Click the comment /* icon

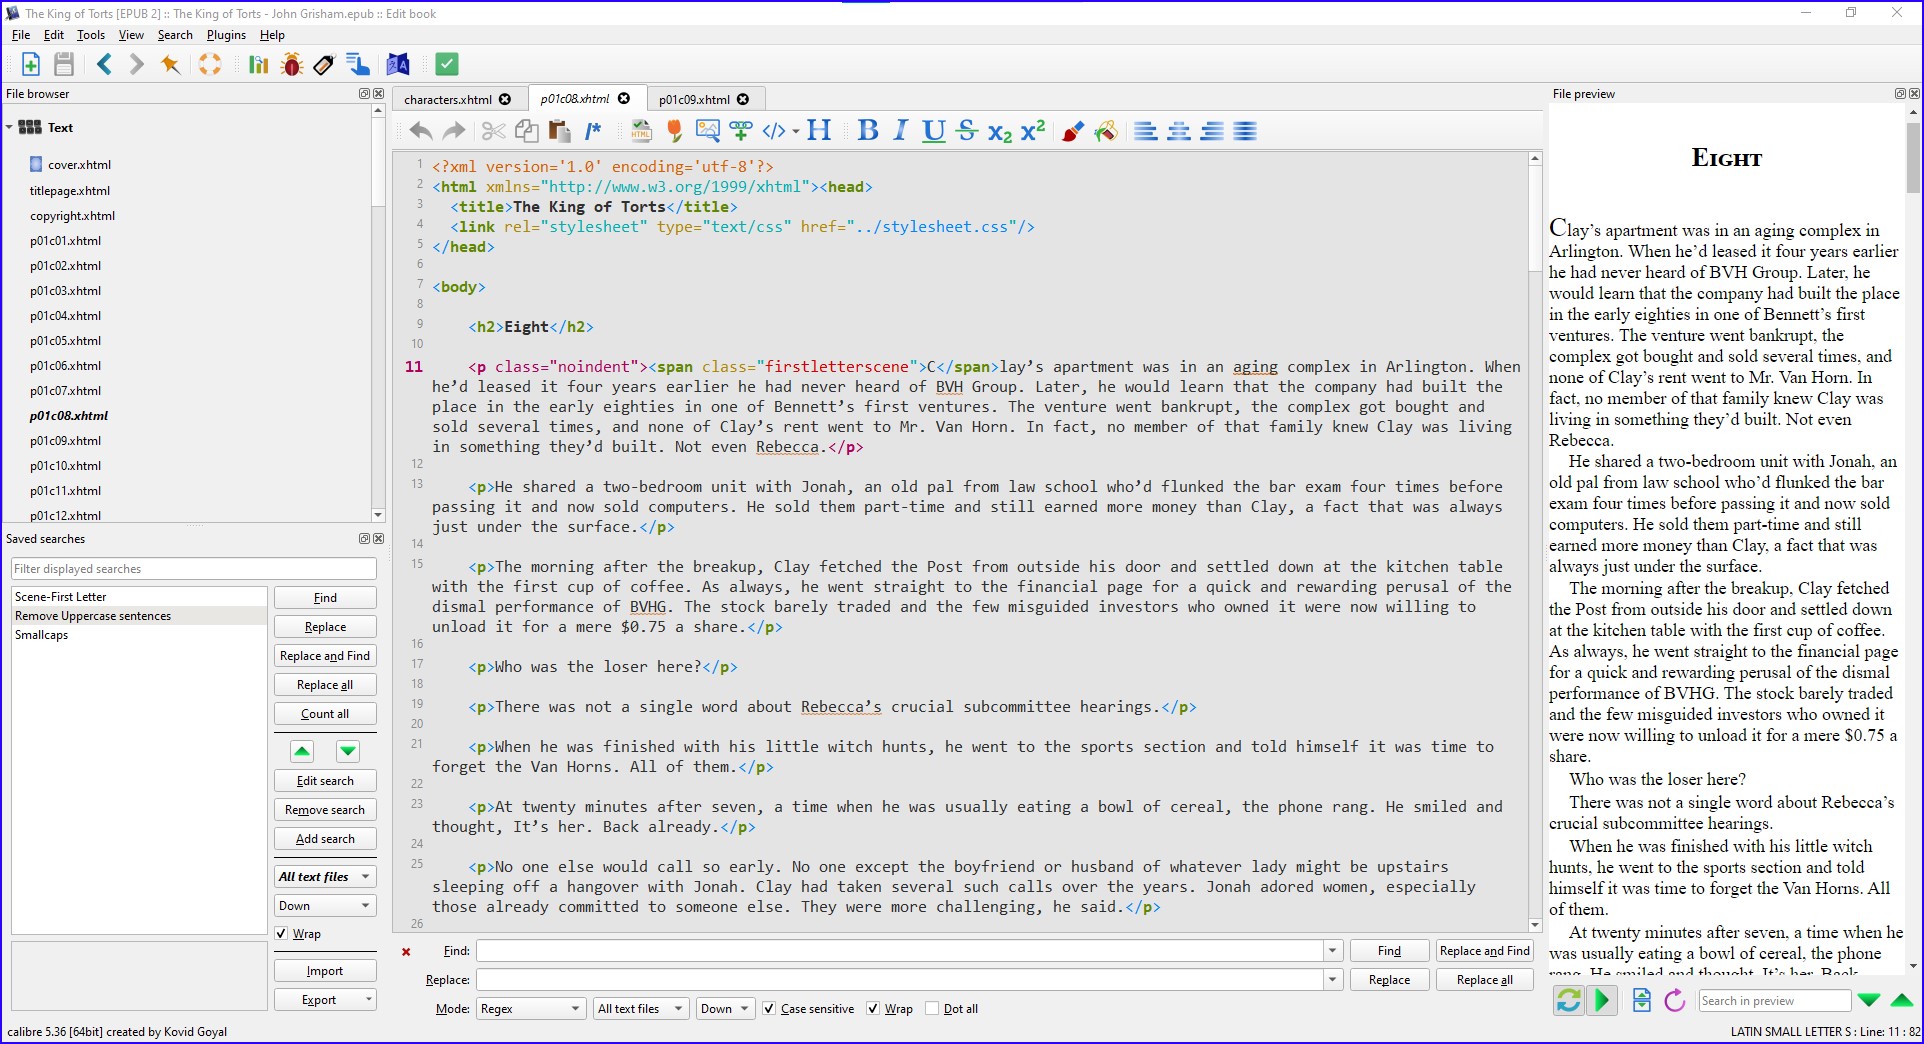(593, 131)
